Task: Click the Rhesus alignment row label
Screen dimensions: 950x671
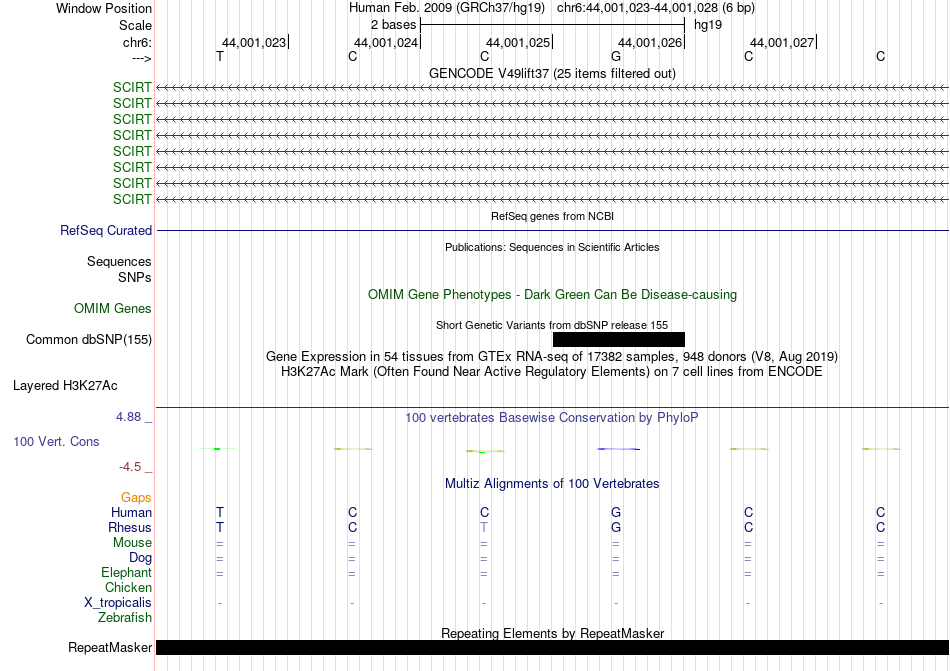Action: click(130, 527)
